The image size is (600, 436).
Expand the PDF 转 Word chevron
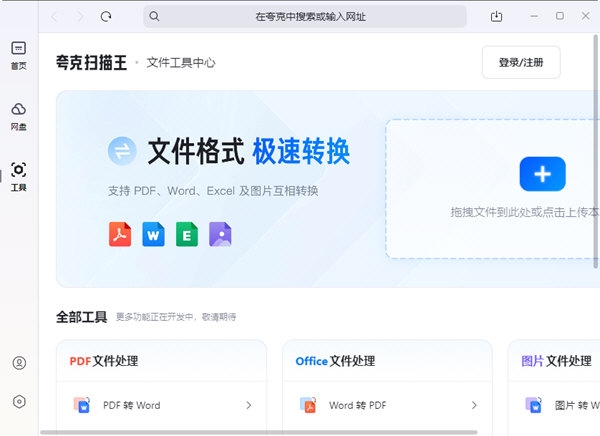(x=249, y=405)
